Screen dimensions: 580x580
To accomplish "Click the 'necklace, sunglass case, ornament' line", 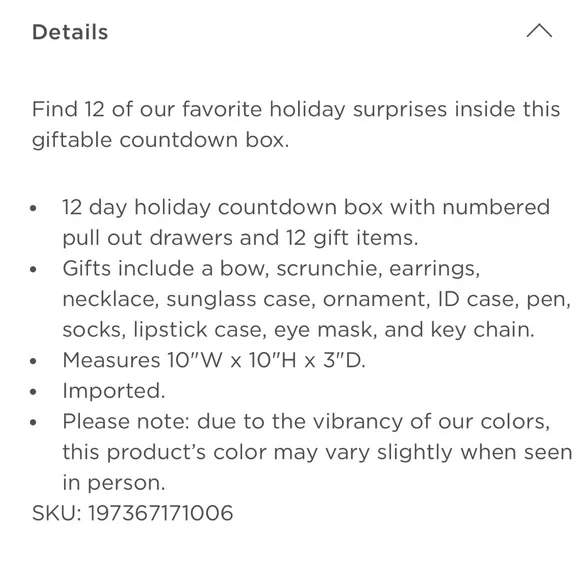I will pyautogui.click(x=317, y=299).
